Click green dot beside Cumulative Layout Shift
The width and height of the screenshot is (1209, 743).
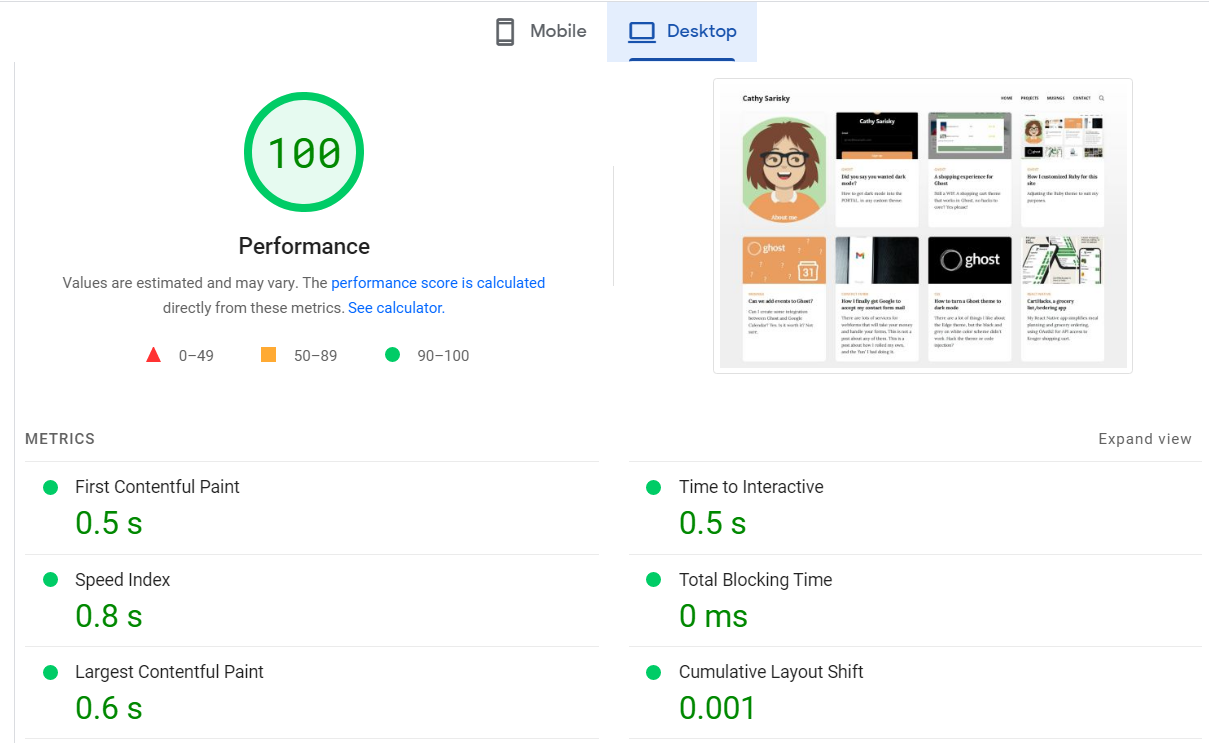[x=654, y=672]
